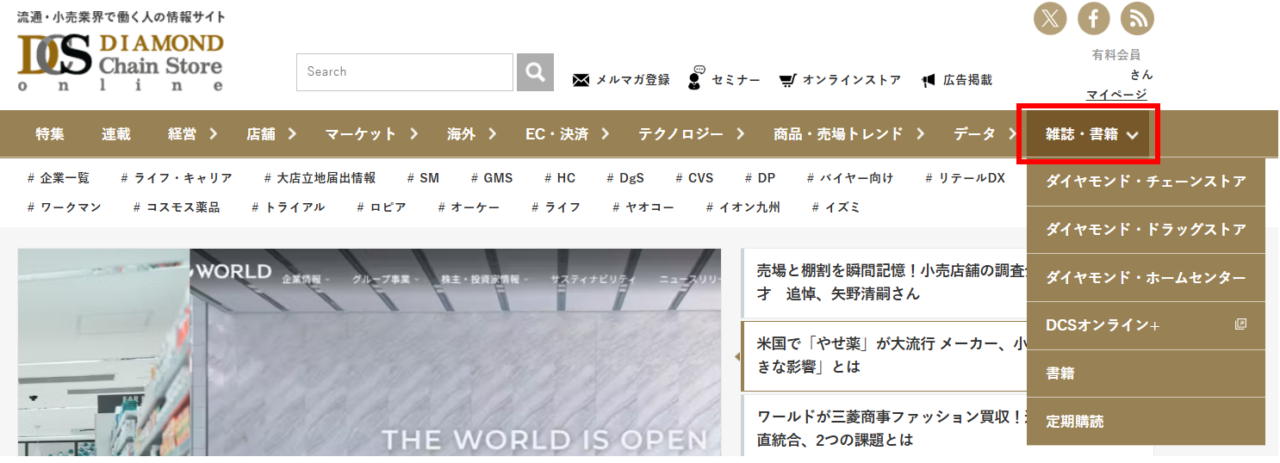Open the THE WORLD IS OPEN banner image
This screenshot has width=1280, height=463.
pos(369,355)
